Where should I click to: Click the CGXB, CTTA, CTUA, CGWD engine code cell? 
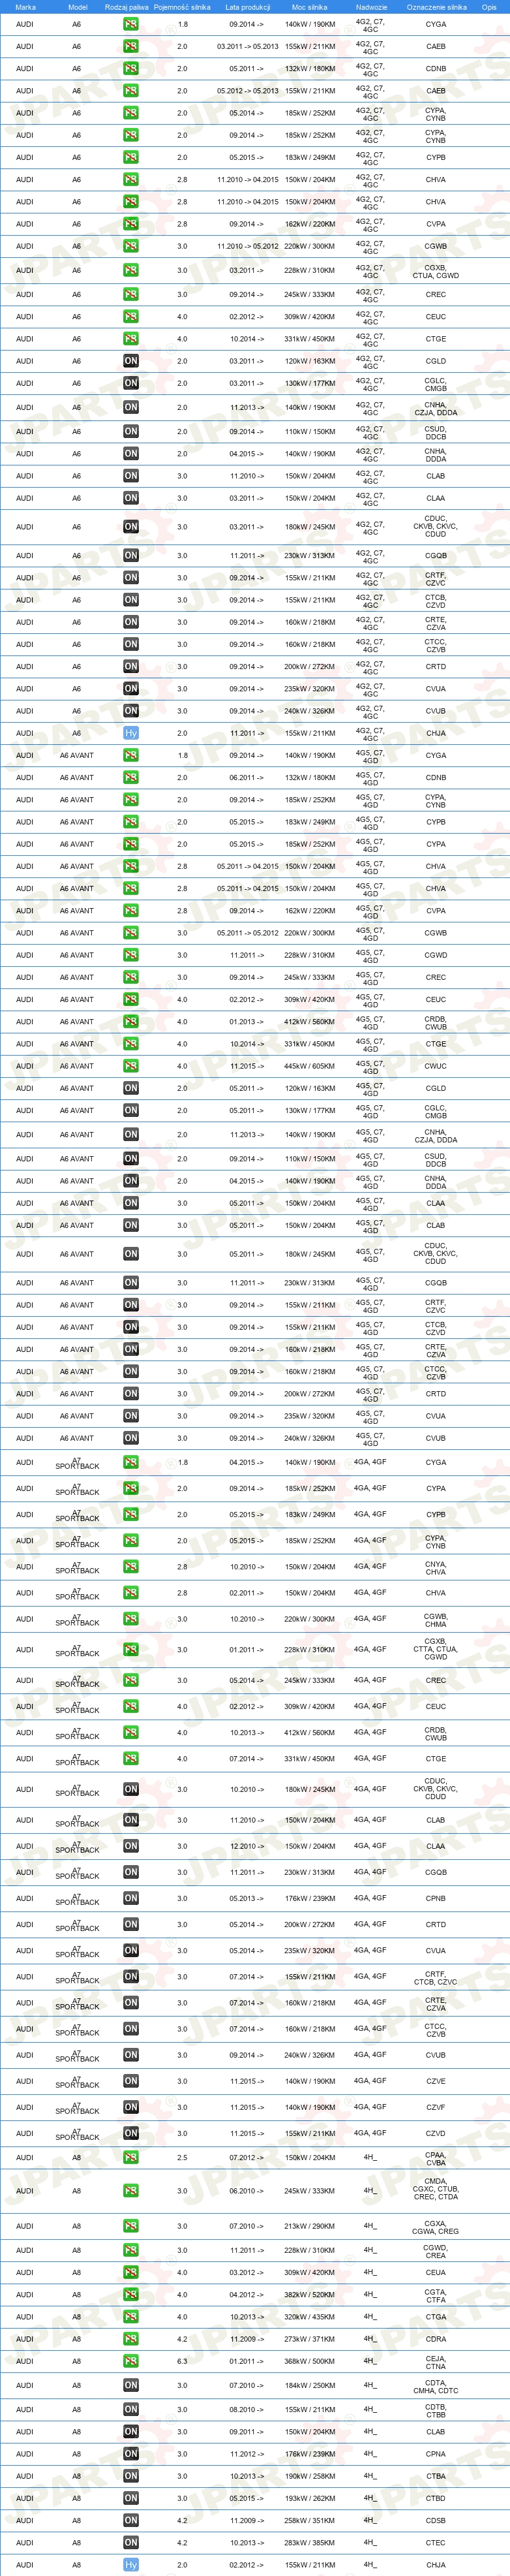[x=436, y=1650]
